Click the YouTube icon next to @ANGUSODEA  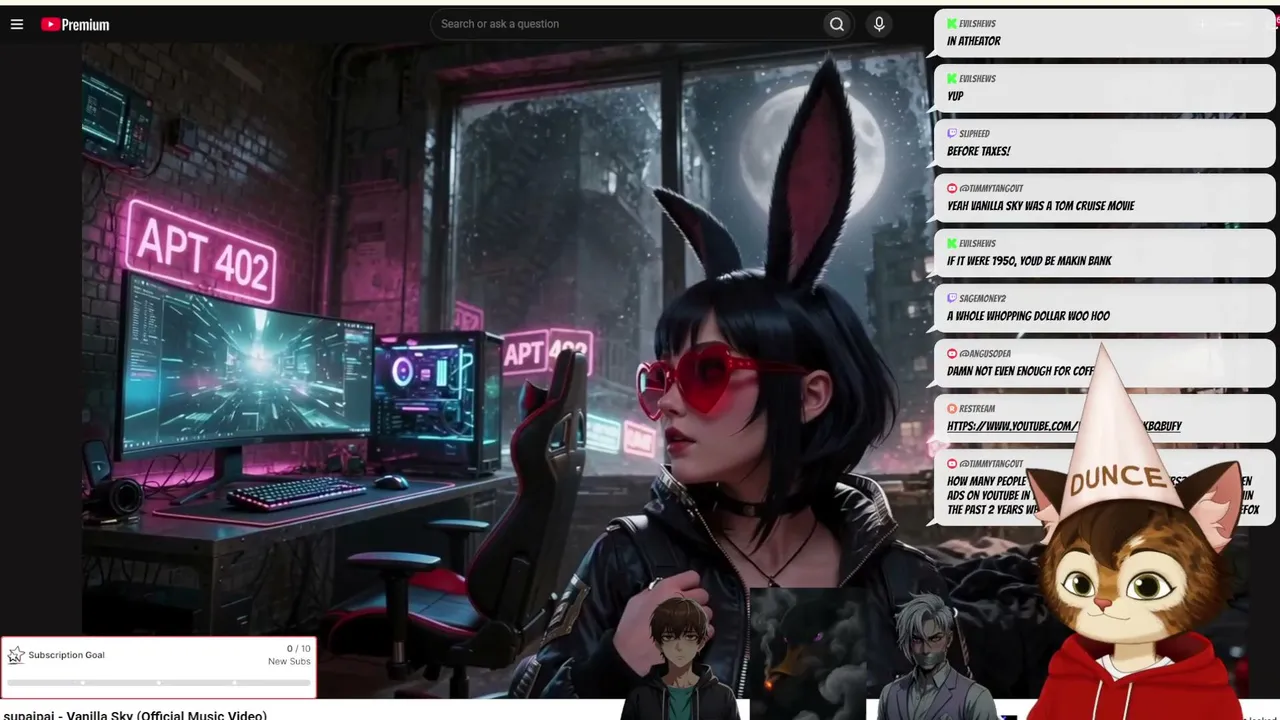click(x=952, y=354)
